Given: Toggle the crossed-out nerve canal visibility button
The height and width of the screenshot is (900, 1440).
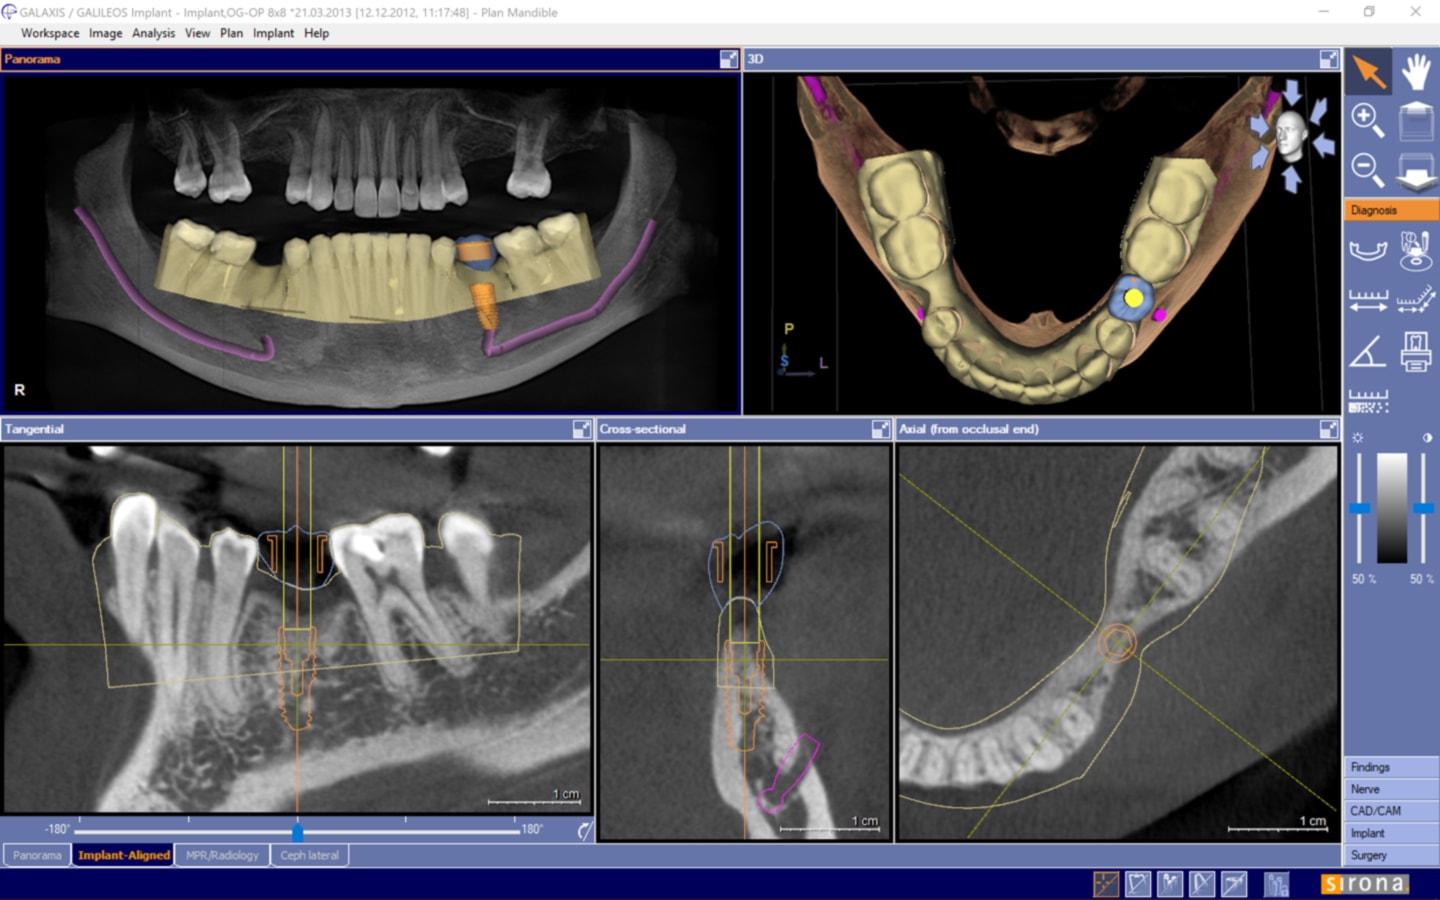Looking at the screenshot, I should pos(1202,883).
